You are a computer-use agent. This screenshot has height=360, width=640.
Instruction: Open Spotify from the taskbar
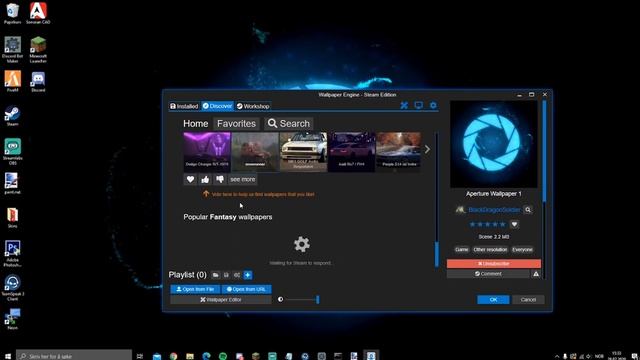click(223, 356)
